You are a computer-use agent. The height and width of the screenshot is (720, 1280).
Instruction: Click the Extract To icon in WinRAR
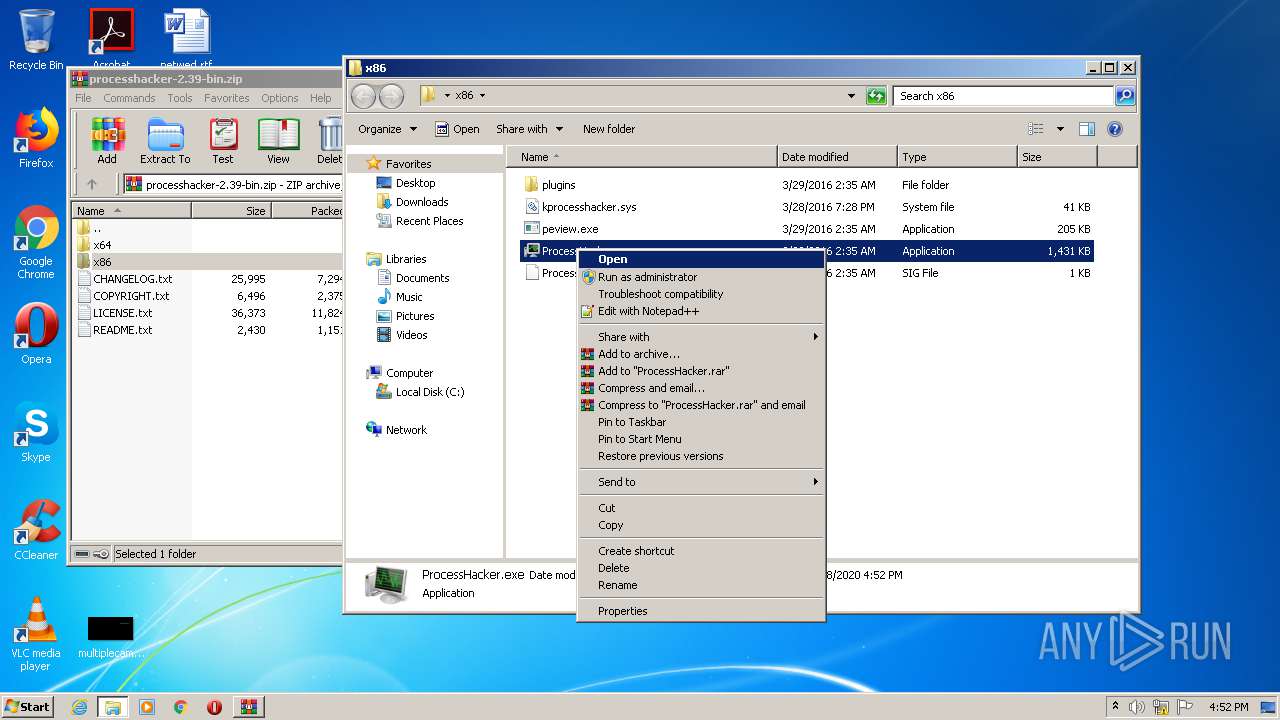point(165,141)
